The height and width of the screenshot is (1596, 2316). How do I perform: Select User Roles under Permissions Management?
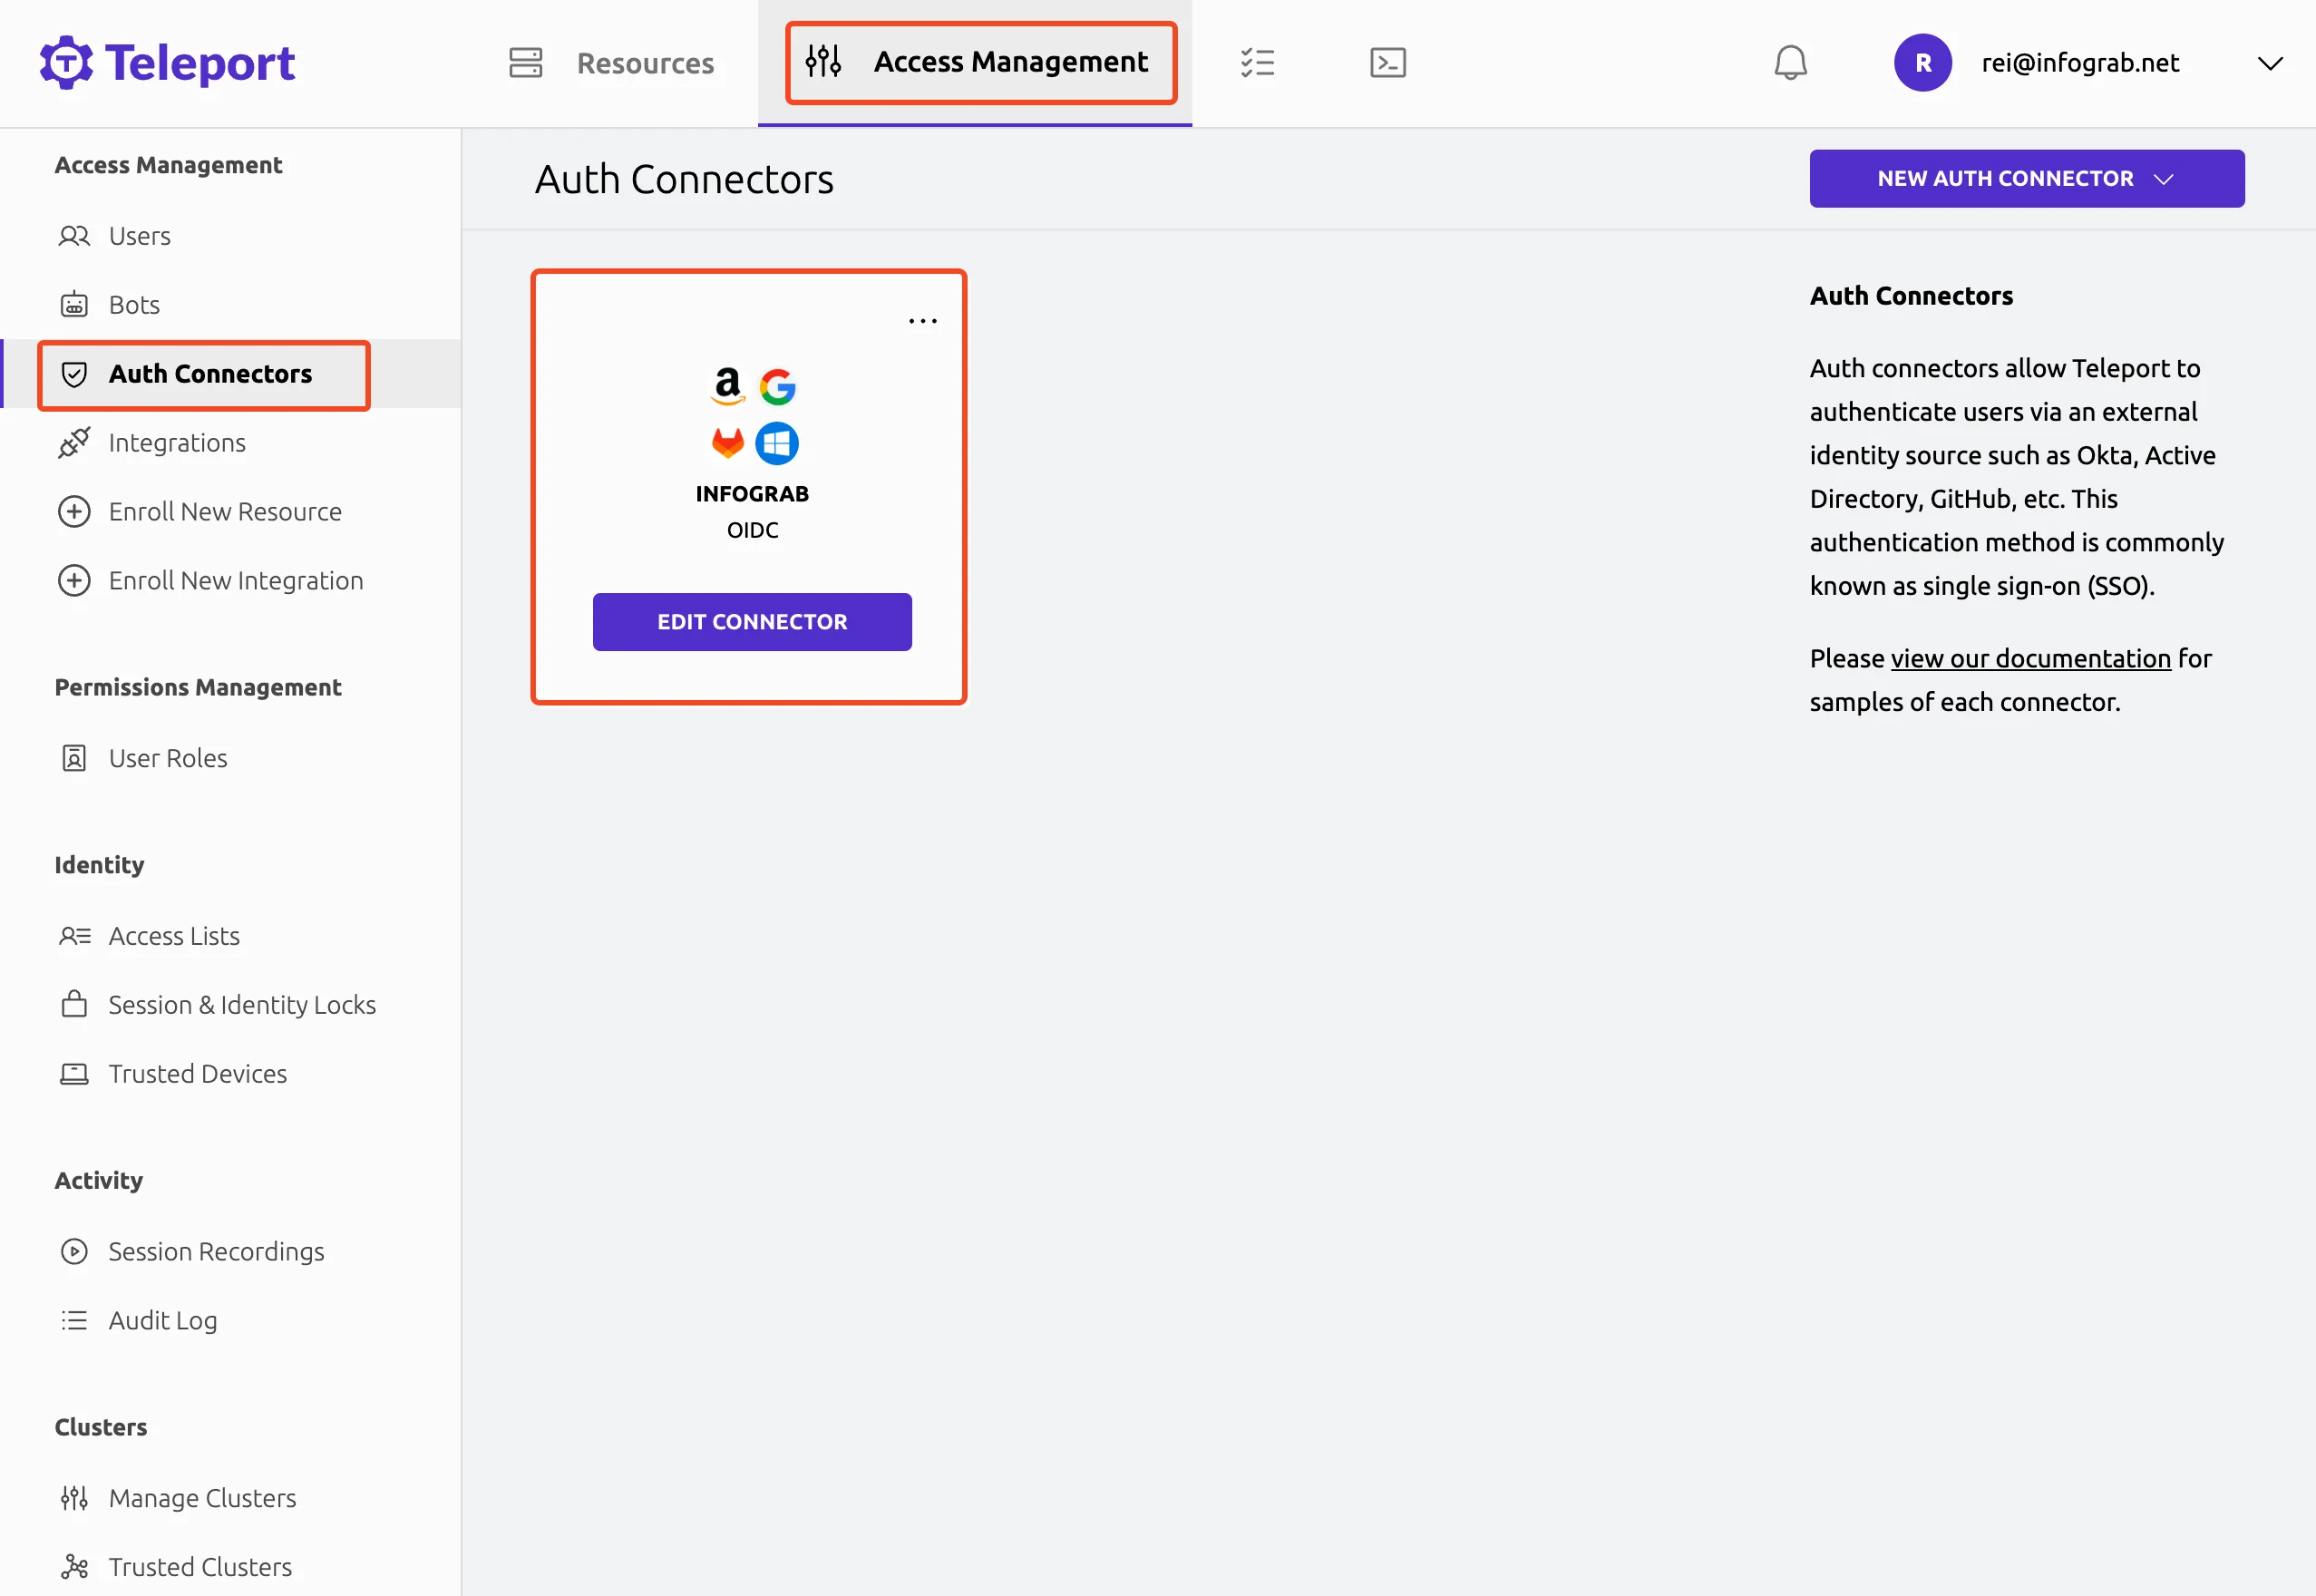(x=168, y=757)
